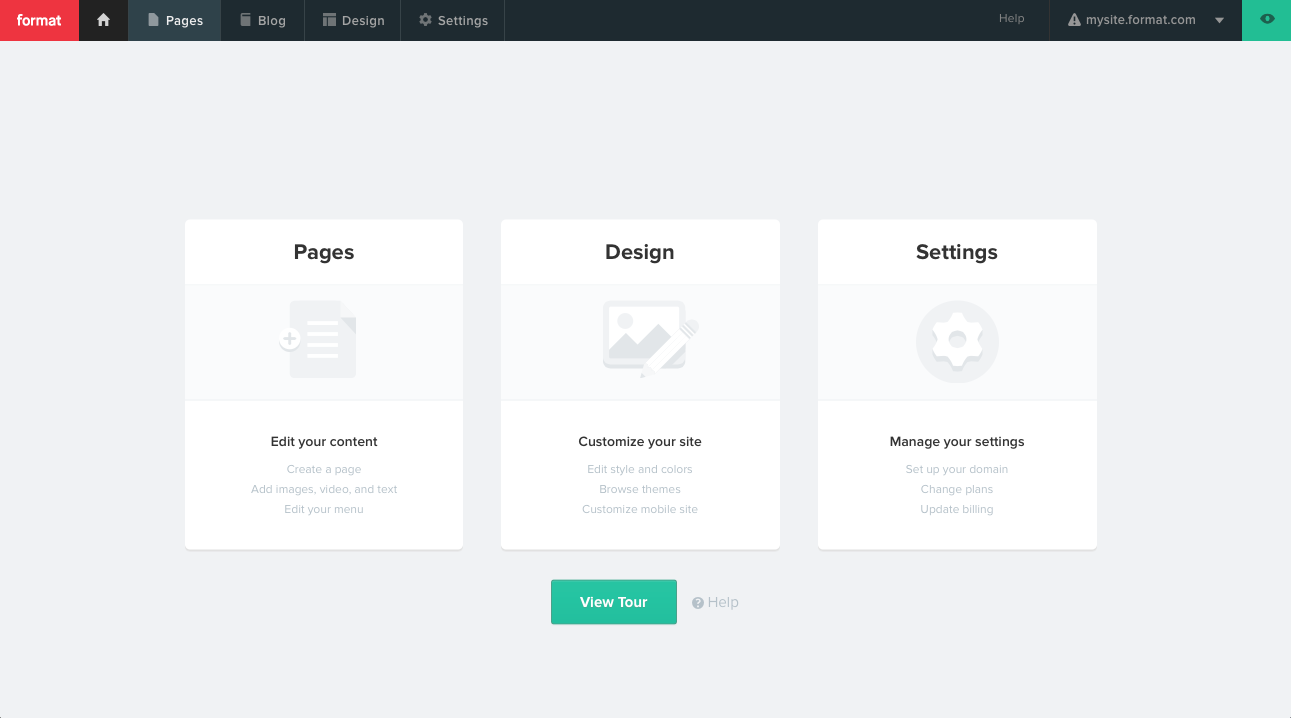Click 'Update billing' in Settings card
This screenshot has height=718, width=1291.
click(956, 509)
